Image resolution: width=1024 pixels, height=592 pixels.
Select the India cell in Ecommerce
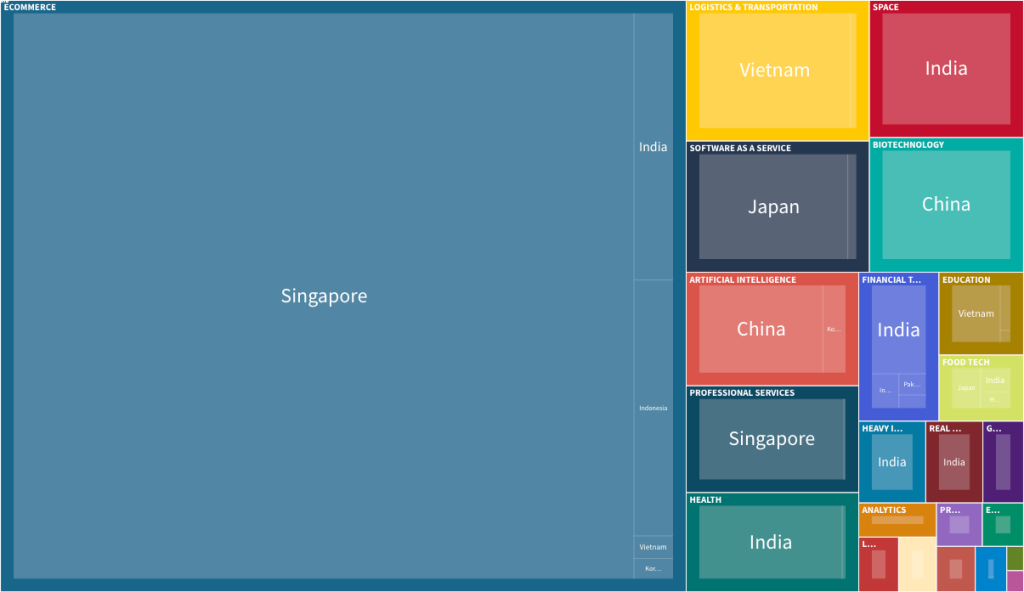(653, 147)
